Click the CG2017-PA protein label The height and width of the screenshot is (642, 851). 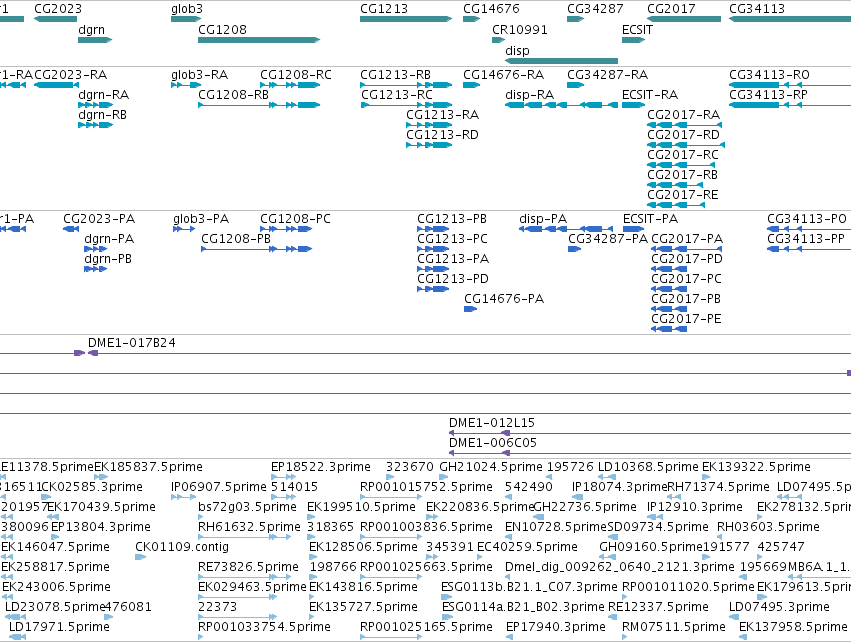[x=687, y=239]
